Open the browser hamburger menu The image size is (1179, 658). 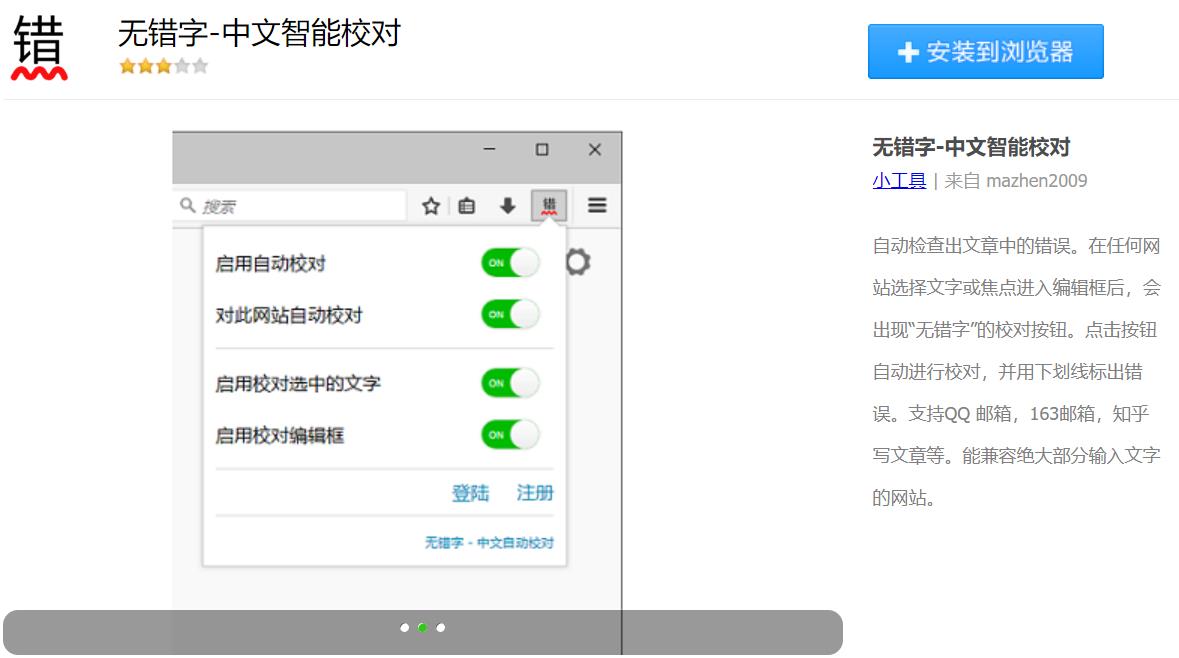pos(596,205)
